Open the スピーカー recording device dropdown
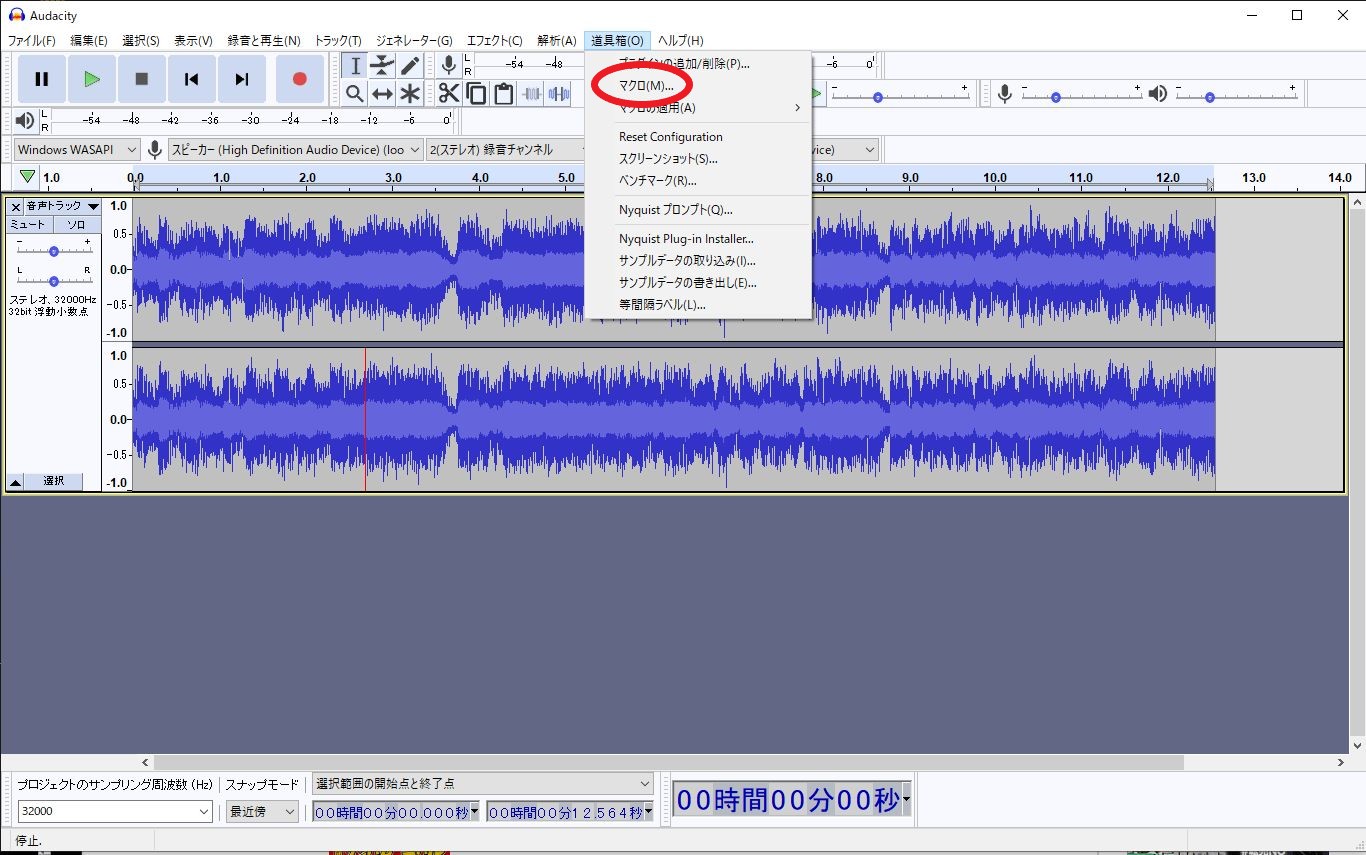This screenshot has width=1366, height=855. [x=295, y=150]
